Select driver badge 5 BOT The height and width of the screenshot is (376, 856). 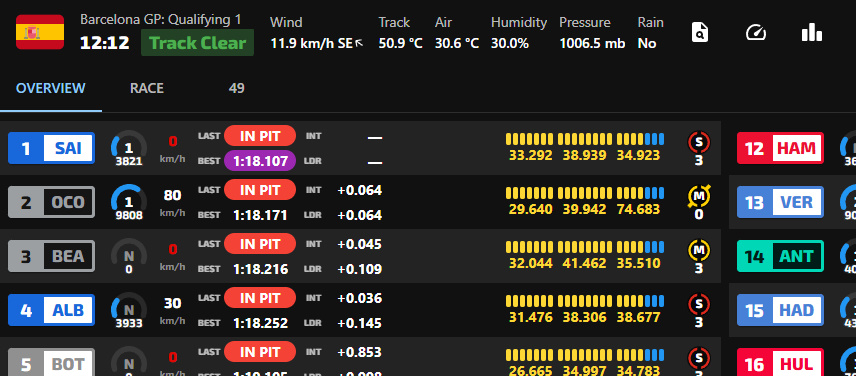pyautogui.click(x=51, y=362)
